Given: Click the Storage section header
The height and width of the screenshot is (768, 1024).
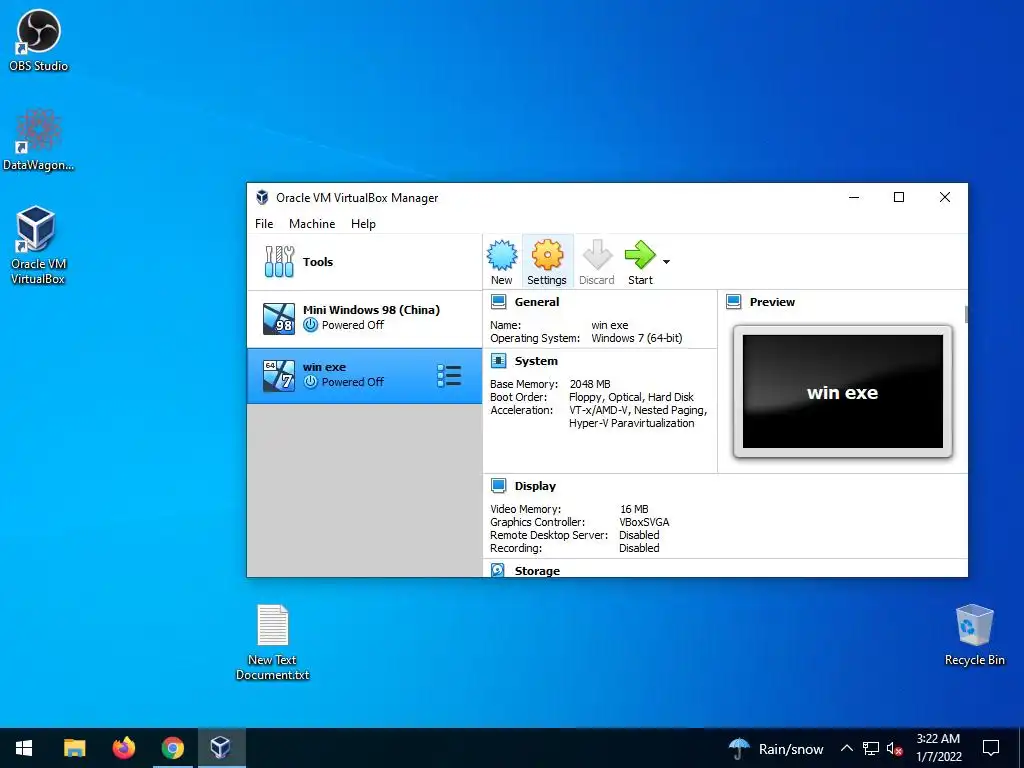Looking at the screenshot, I should click(537, 570).
